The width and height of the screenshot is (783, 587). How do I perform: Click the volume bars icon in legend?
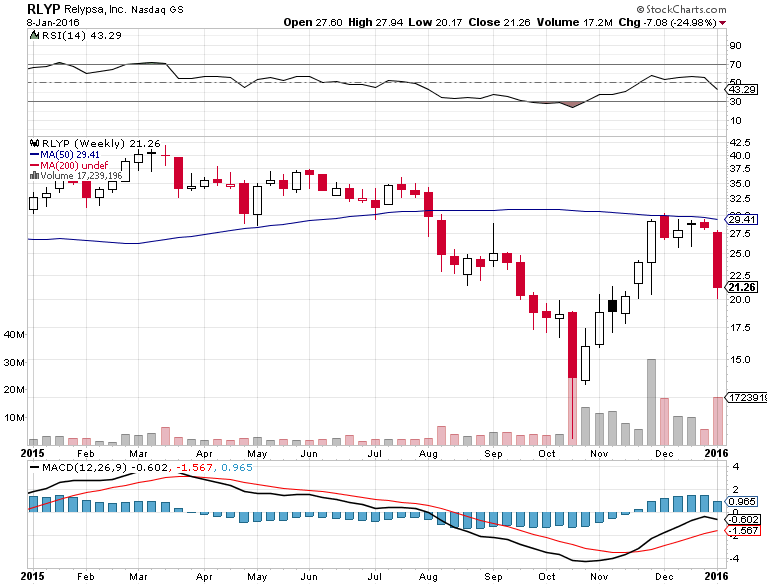point(33,175)
